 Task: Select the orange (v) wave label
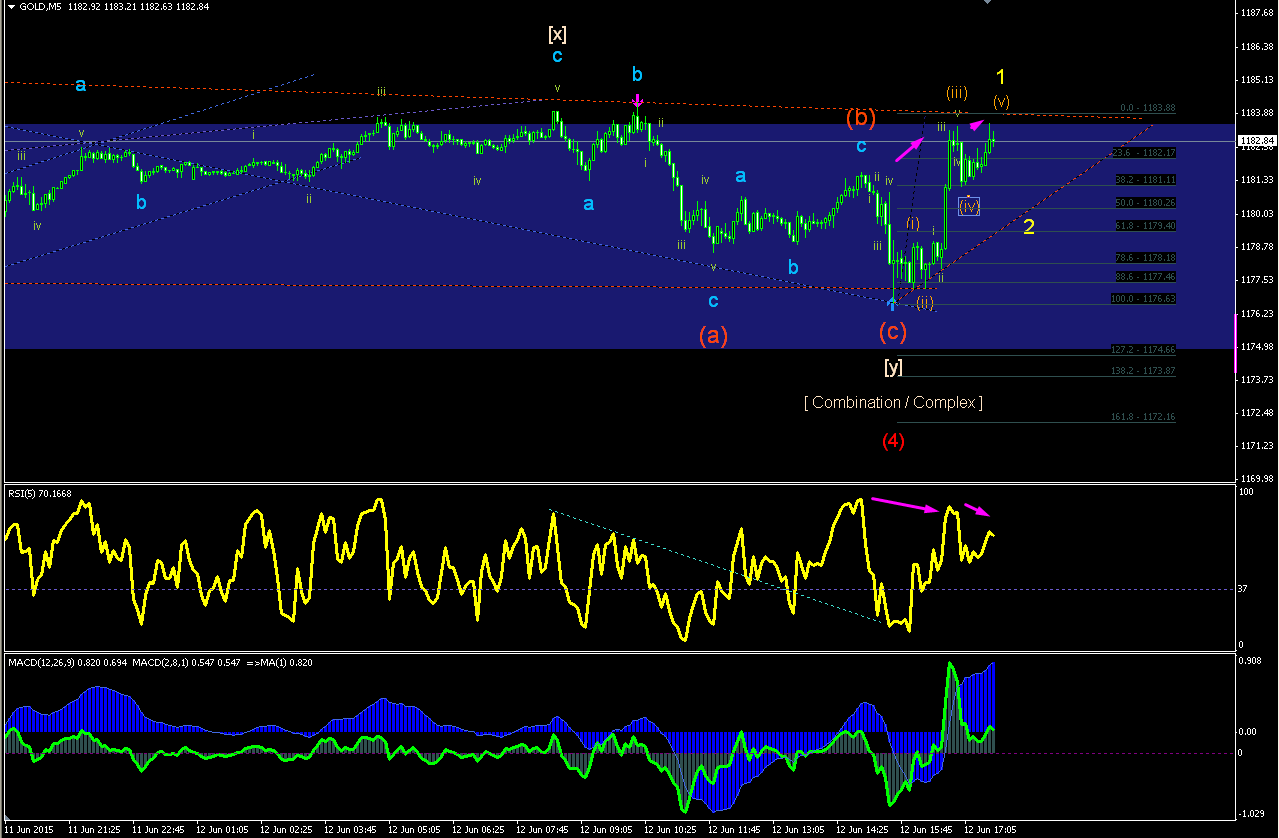pos(1001,101)
